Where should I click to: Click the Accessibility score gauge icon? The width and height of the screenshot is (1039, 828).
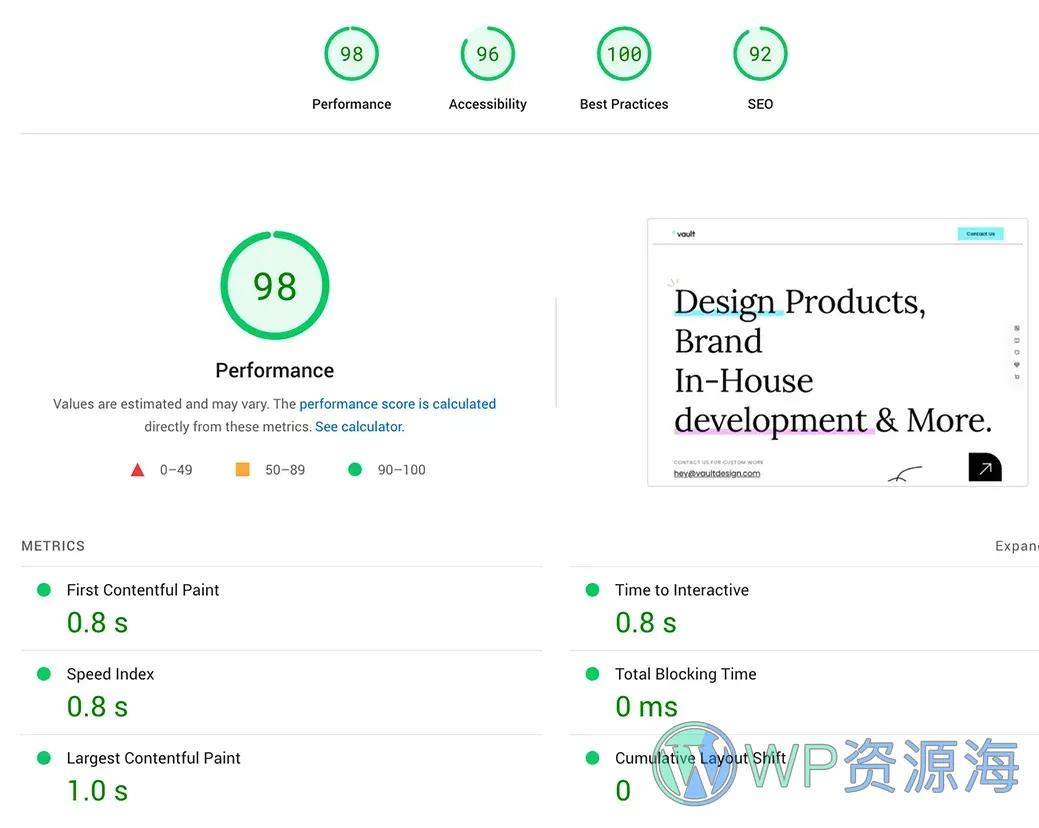click(487, 53)
